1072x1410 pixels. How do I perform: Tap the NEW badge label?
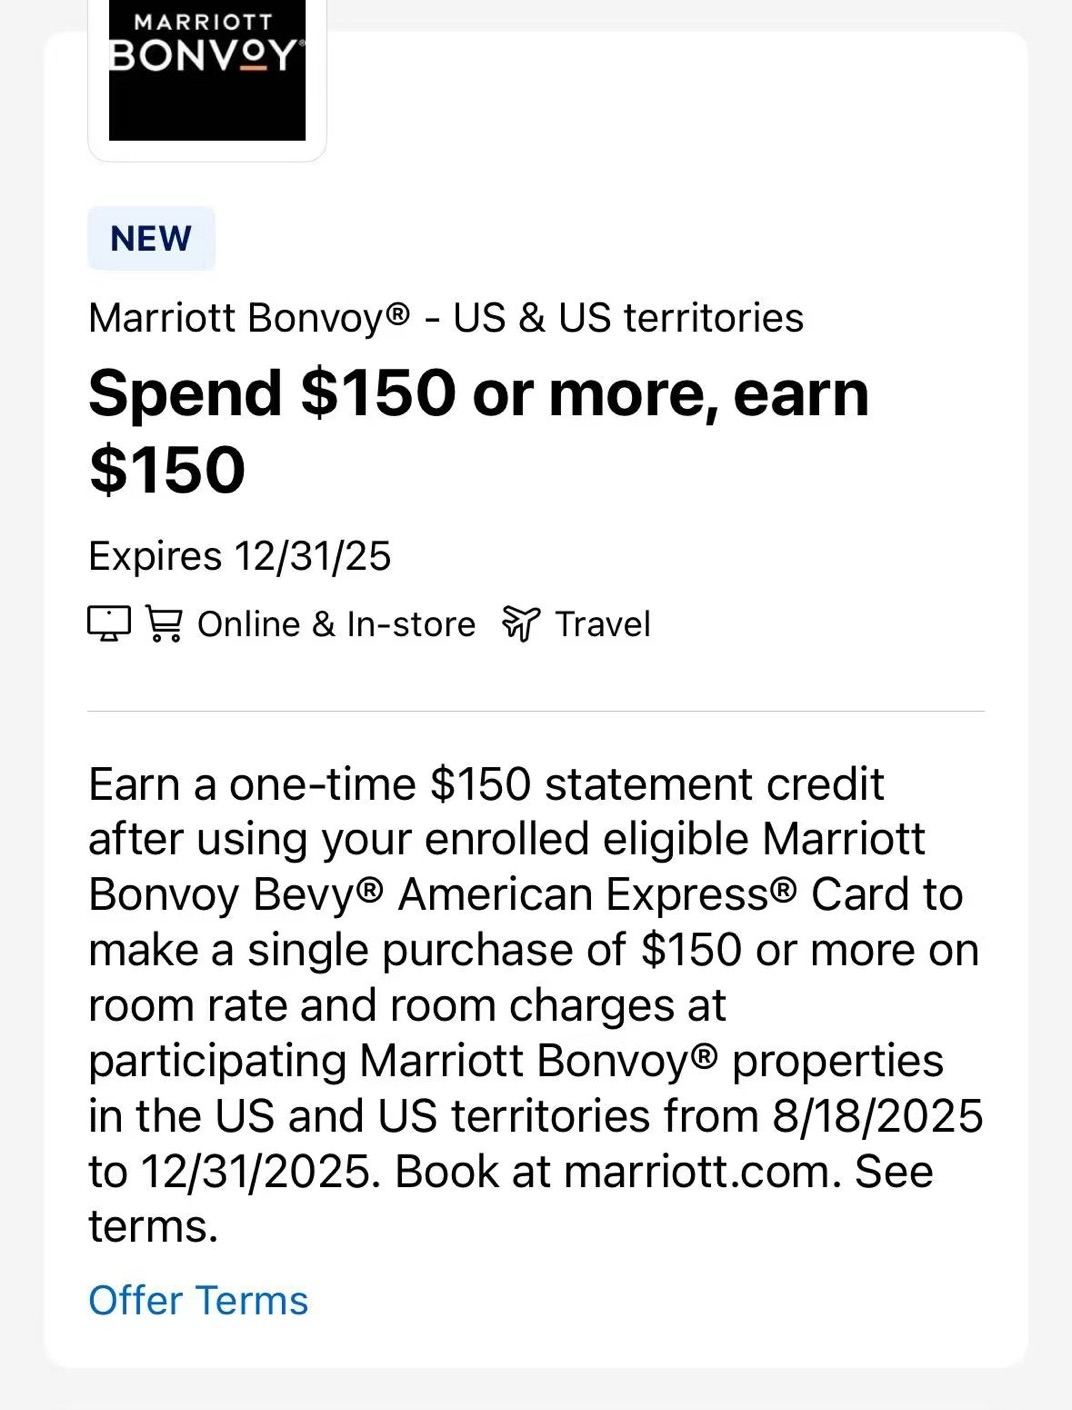[151, 238]
